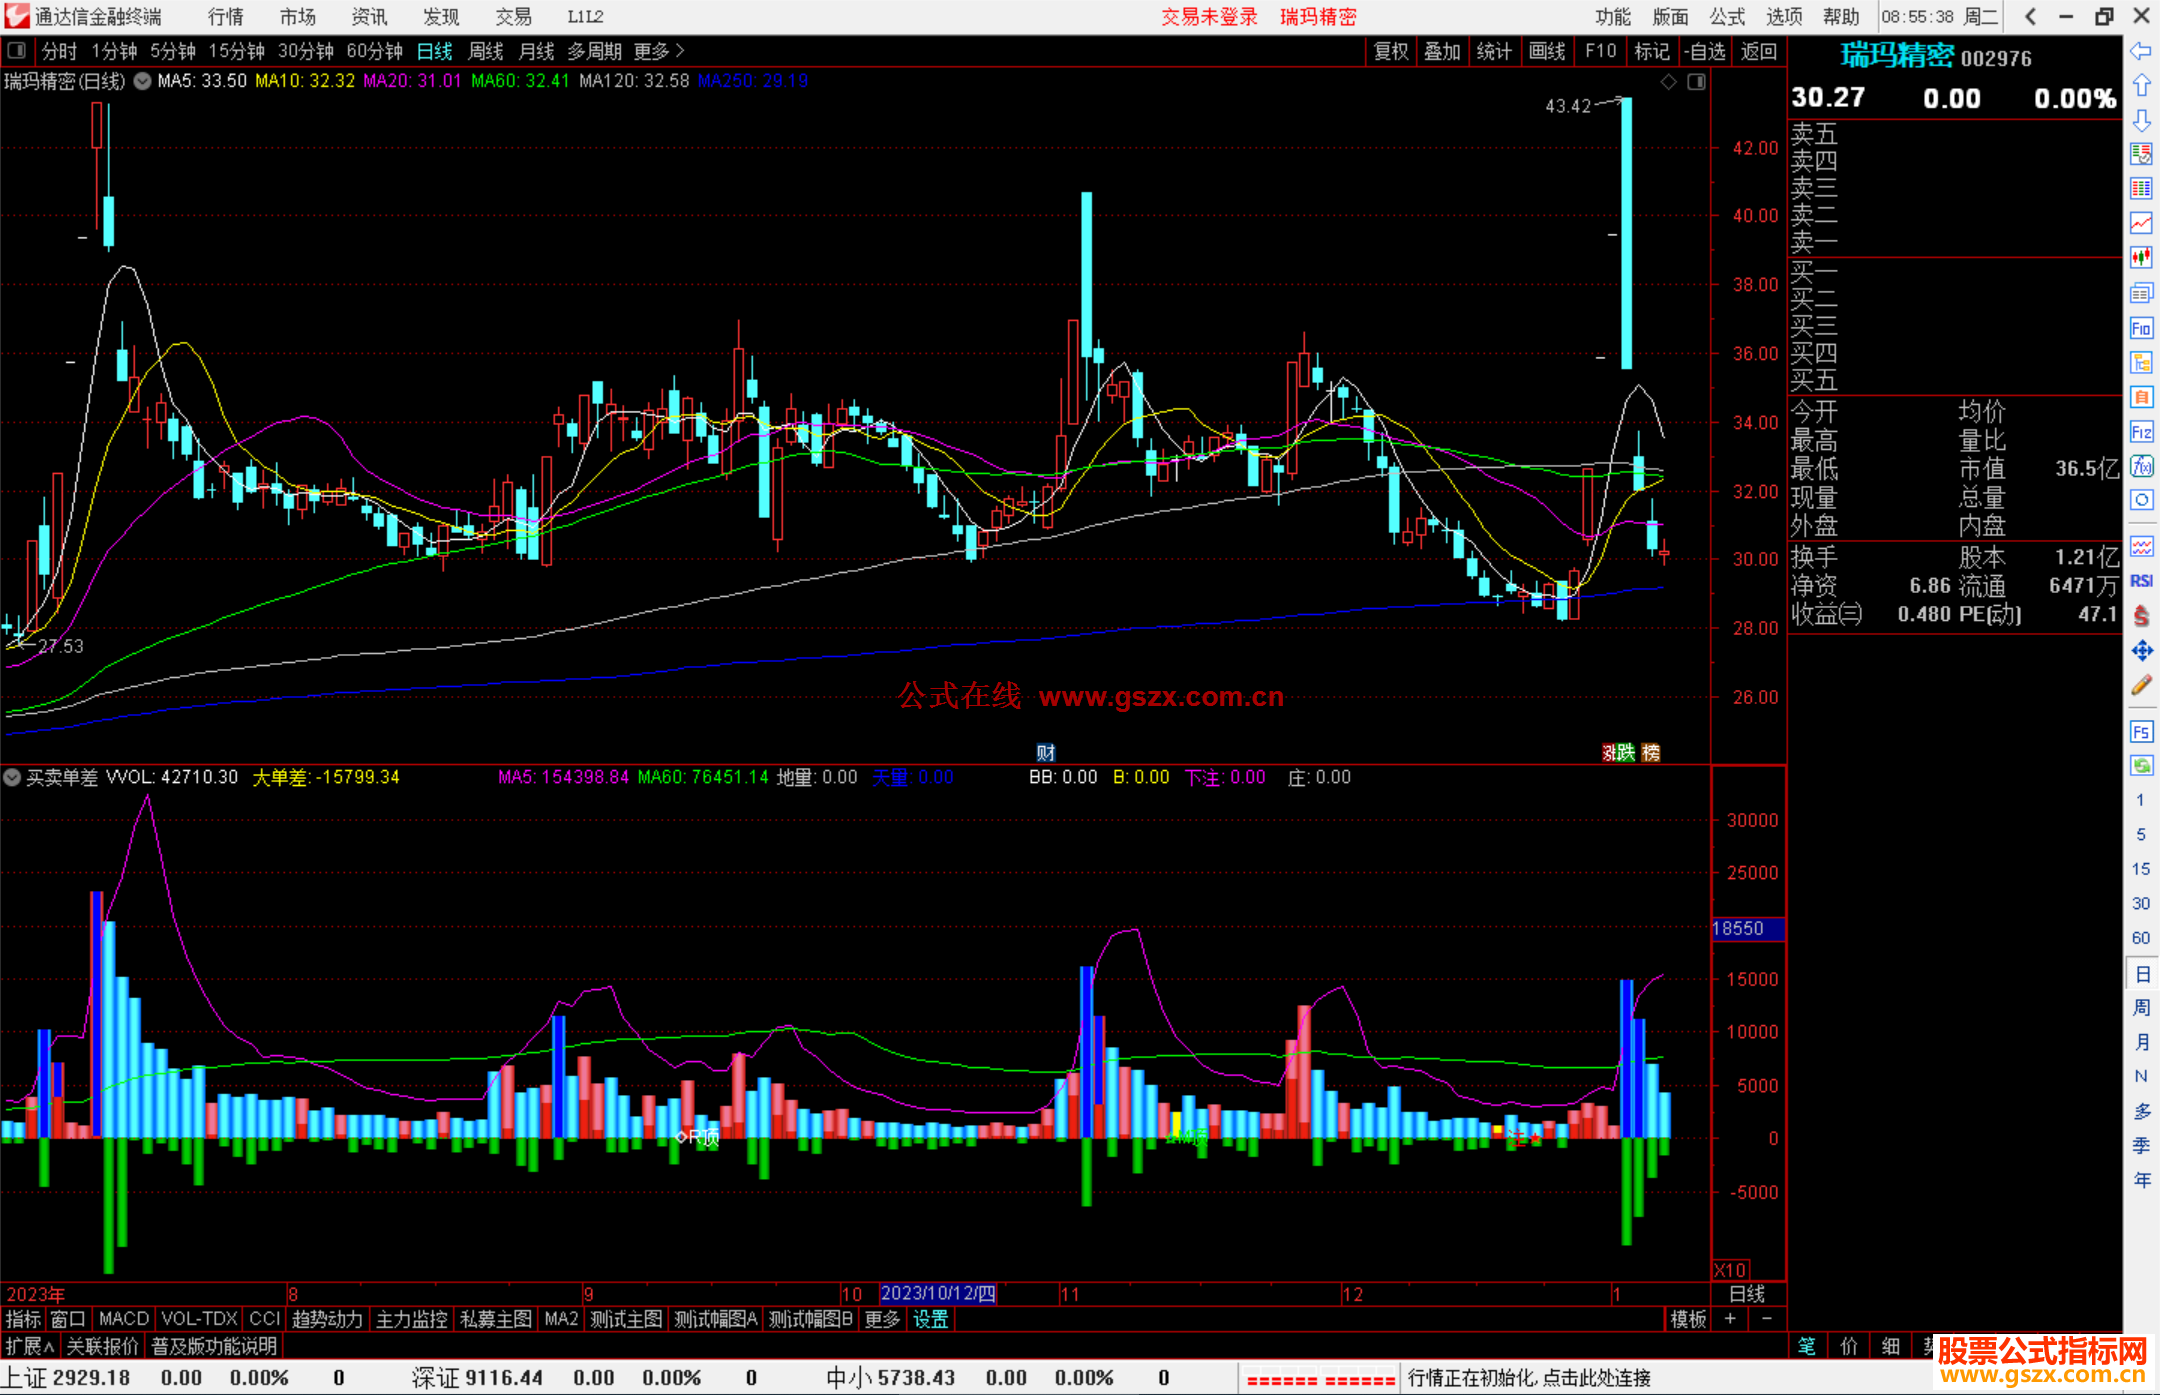Image resolution: width=2160 pixels, height=1395 pixels.
Task: Click the F10 icon in right sidebar
Action: coord(2141,329)
